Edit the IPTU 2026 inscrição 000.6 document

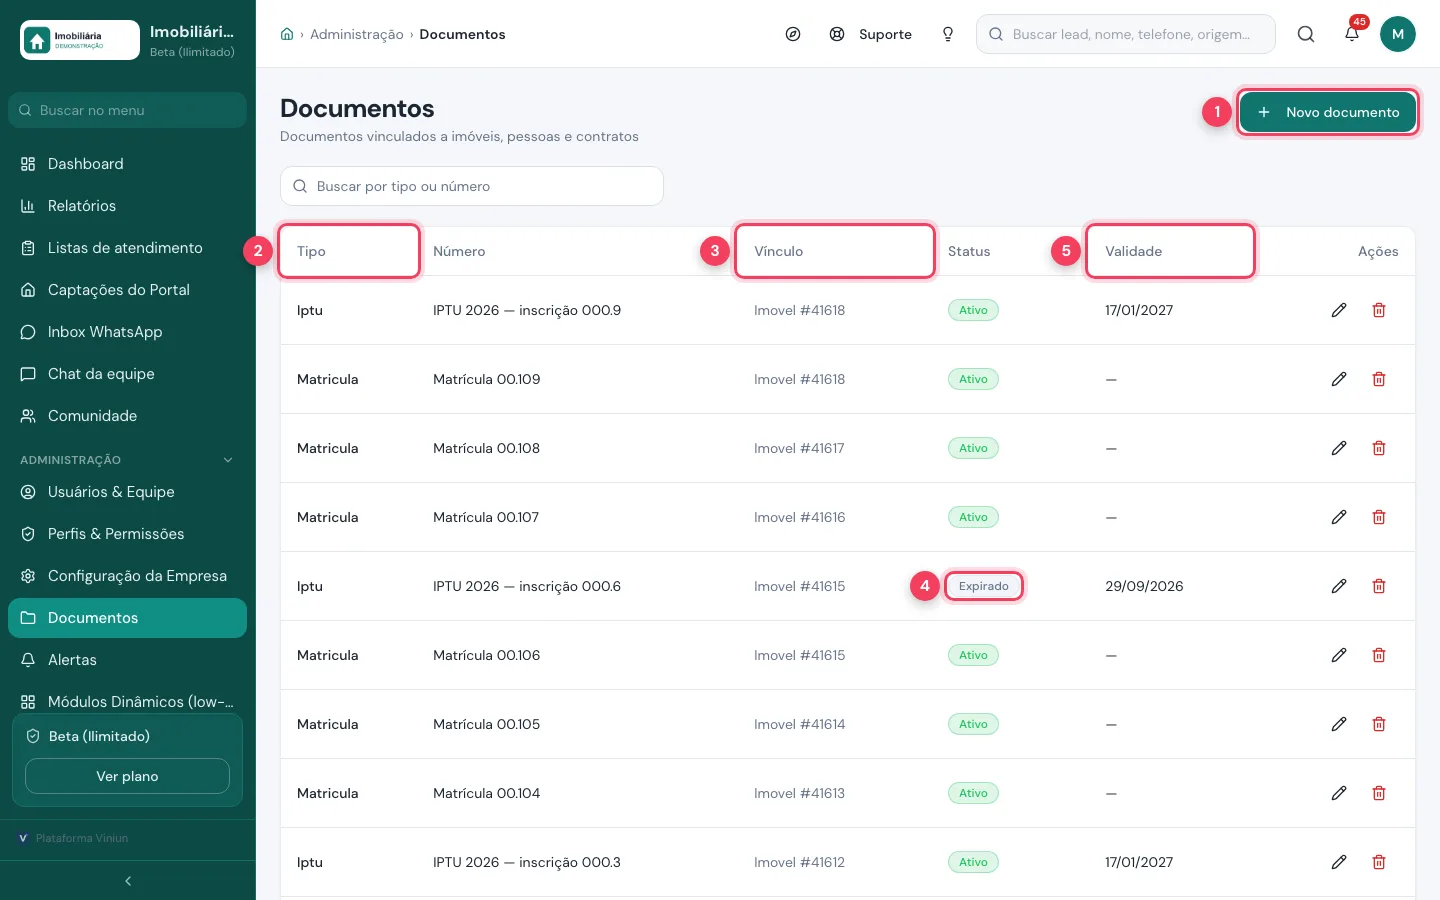1339,586
